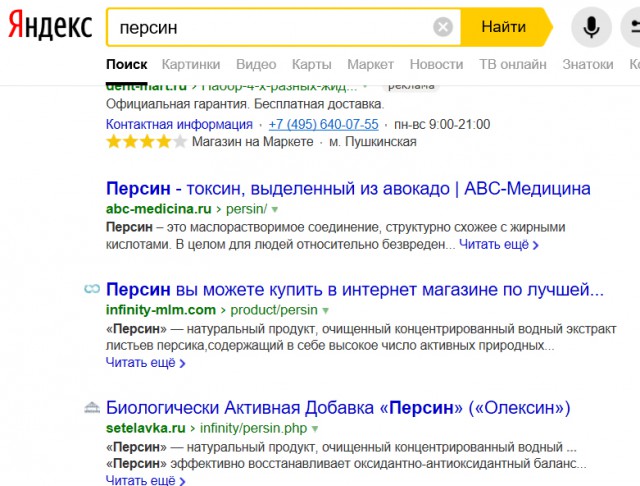The height and width of the screenshot is (486, 640).
Task: Click 'Читать ещё' under setelavka result
Action: pyautogui.click(x=145, y=480)
